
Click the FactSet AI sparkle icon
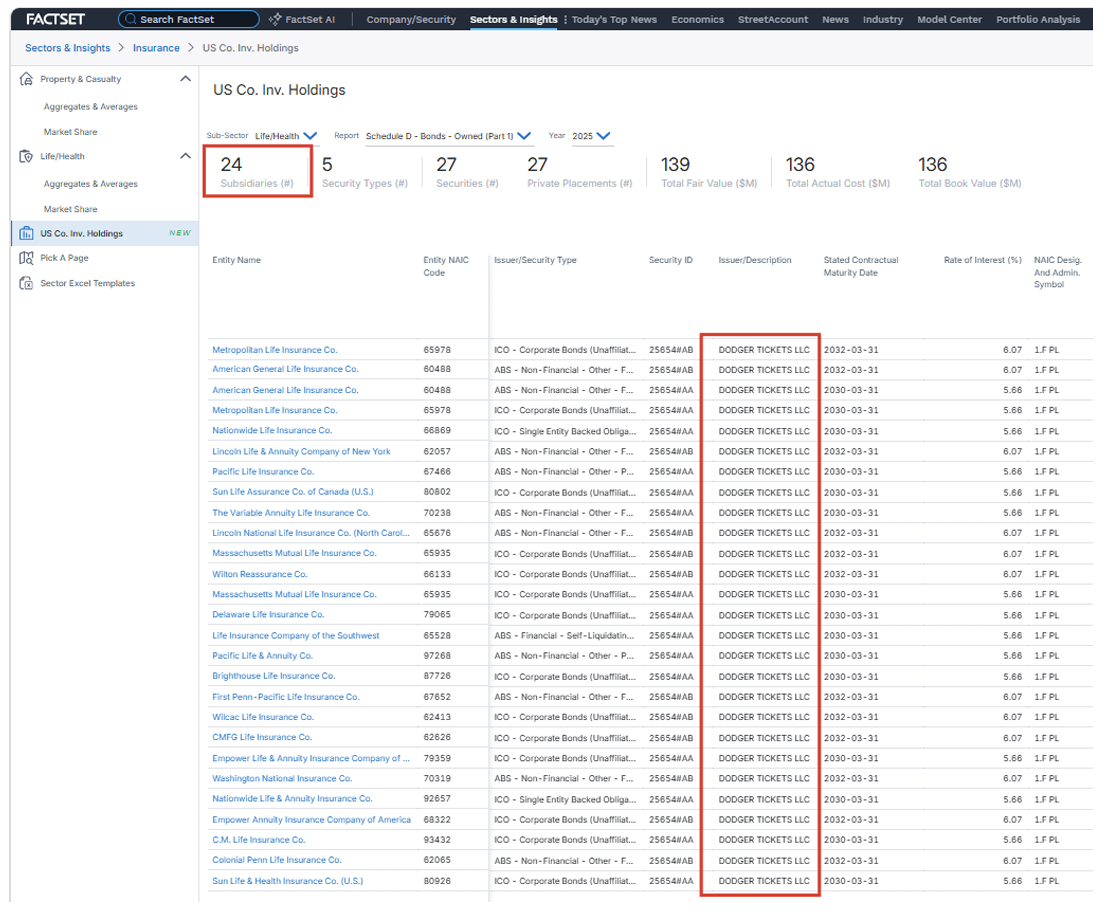pos(275,19)
